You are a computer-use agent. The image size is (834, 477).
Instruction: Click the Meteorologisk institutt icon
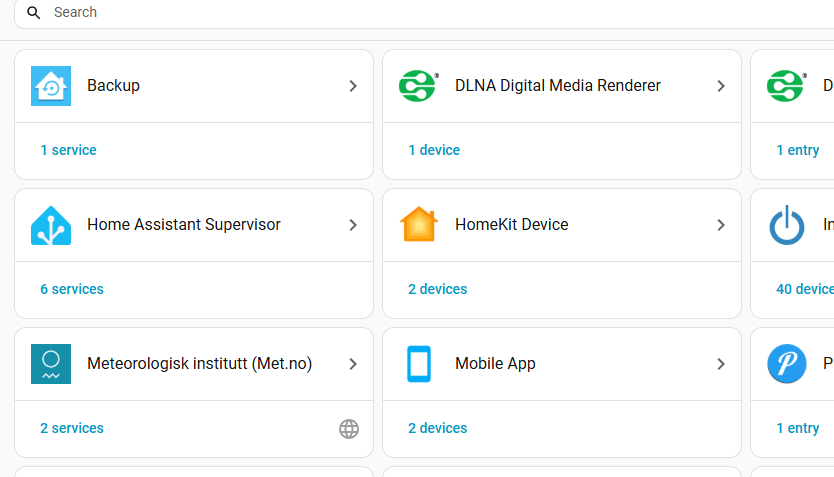click(x=51, y=364)
